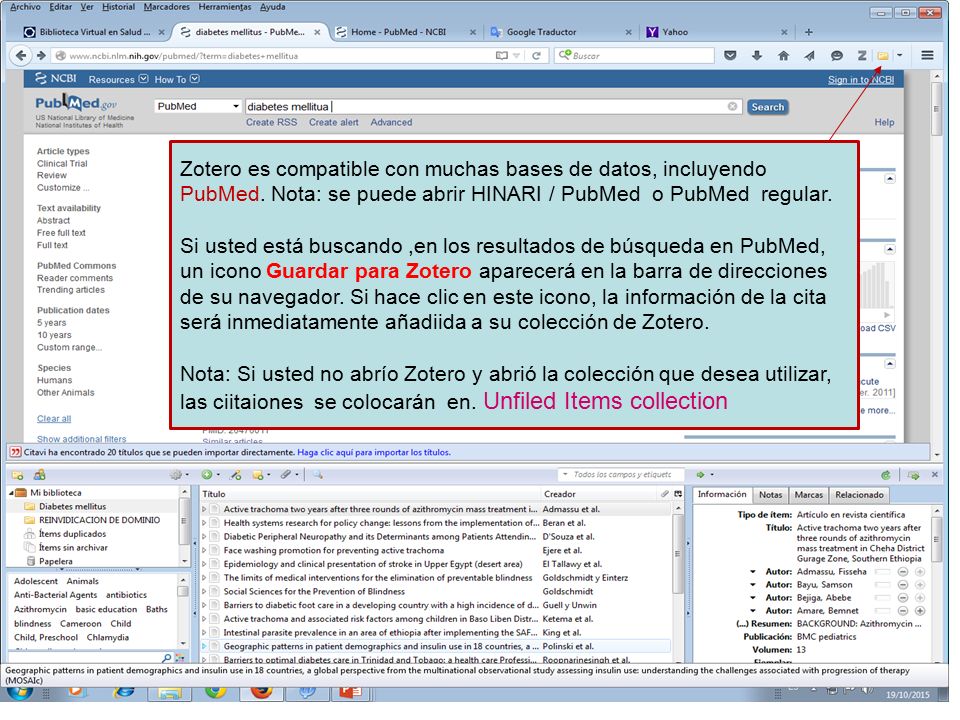
Task: Go to the browser Home page icon
Action: coord(783,56)
